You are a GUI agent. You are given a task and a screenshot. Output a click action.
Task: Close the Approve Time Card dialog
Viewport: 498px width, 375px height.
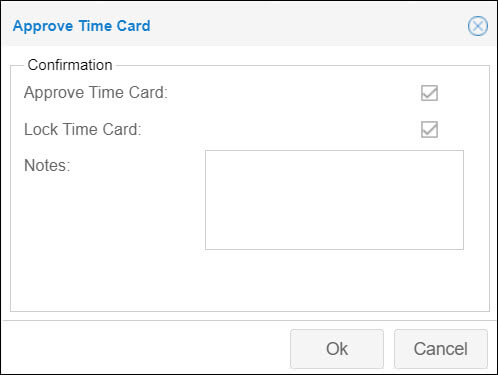pos(478,26)
